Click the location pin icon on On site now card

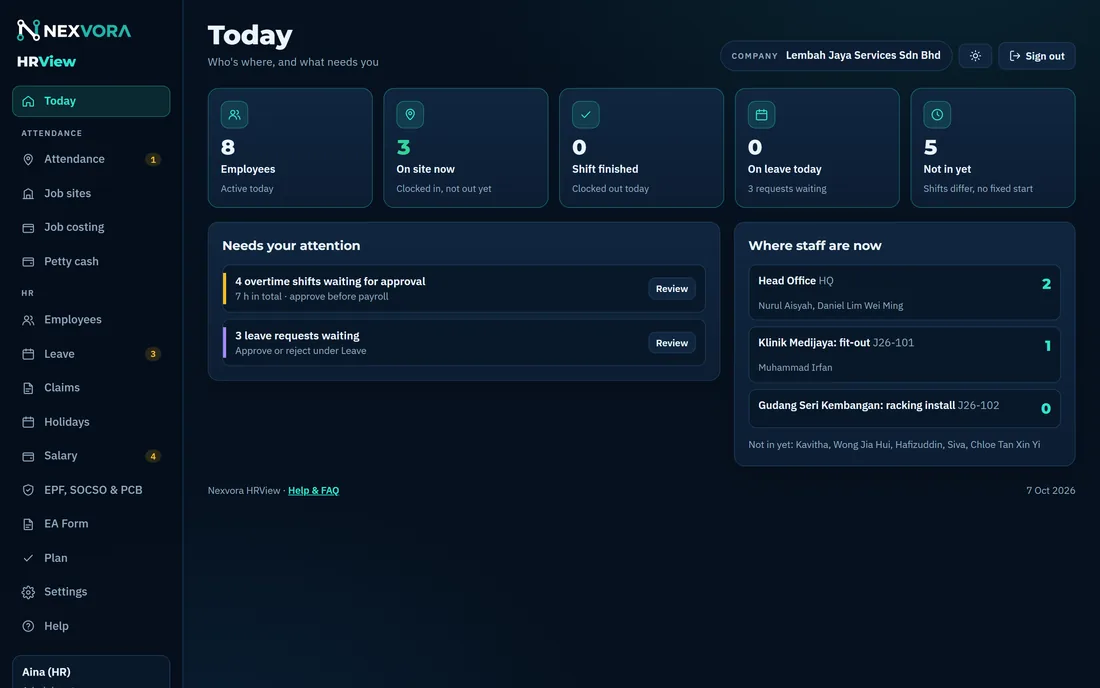point(410,114)
